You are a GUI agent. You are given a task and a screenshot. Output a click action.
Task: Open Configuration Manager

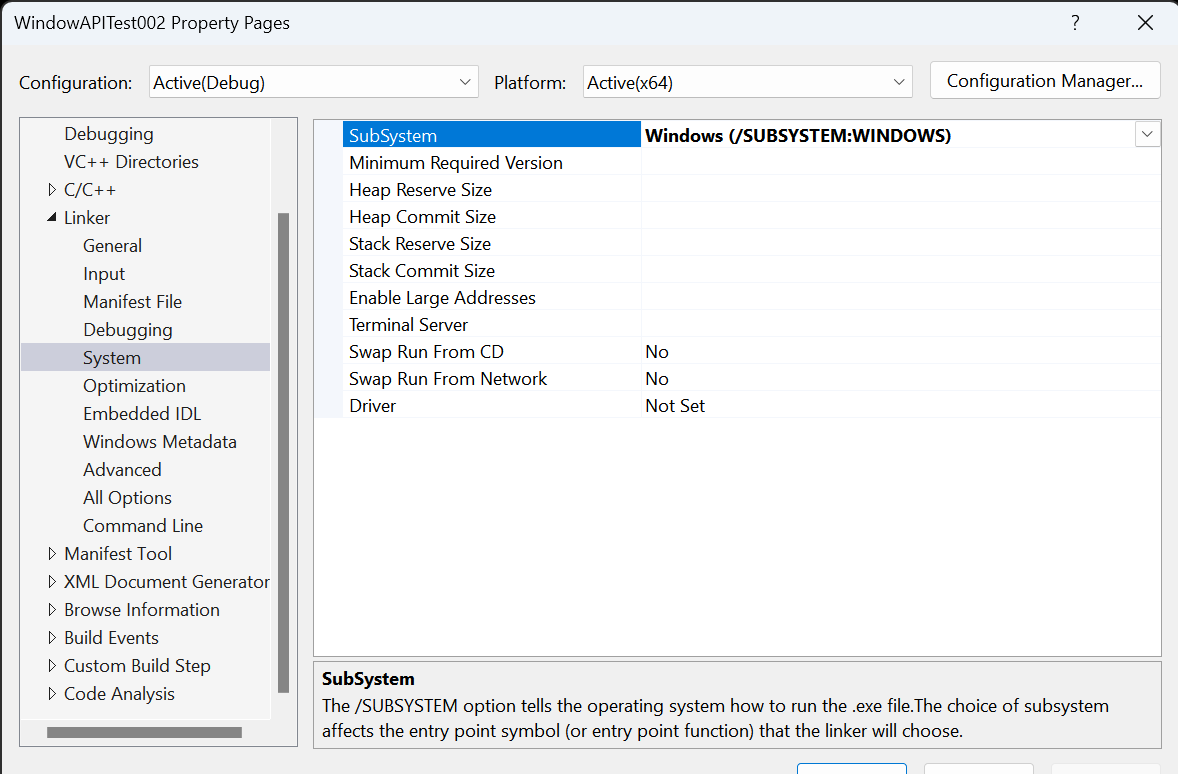coord(1044,81)
